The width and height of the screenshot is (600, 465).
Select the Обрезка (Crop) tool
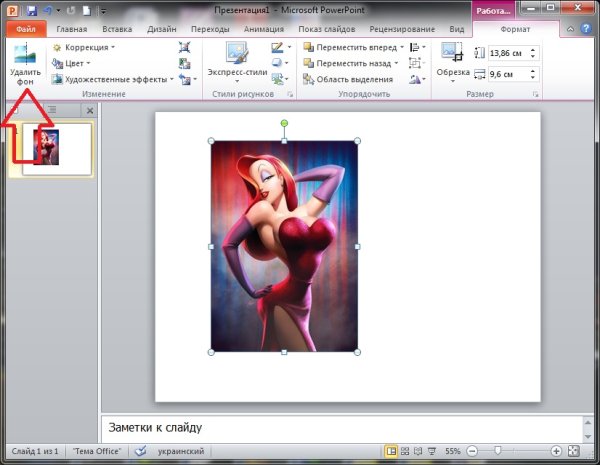pos(454,62)
